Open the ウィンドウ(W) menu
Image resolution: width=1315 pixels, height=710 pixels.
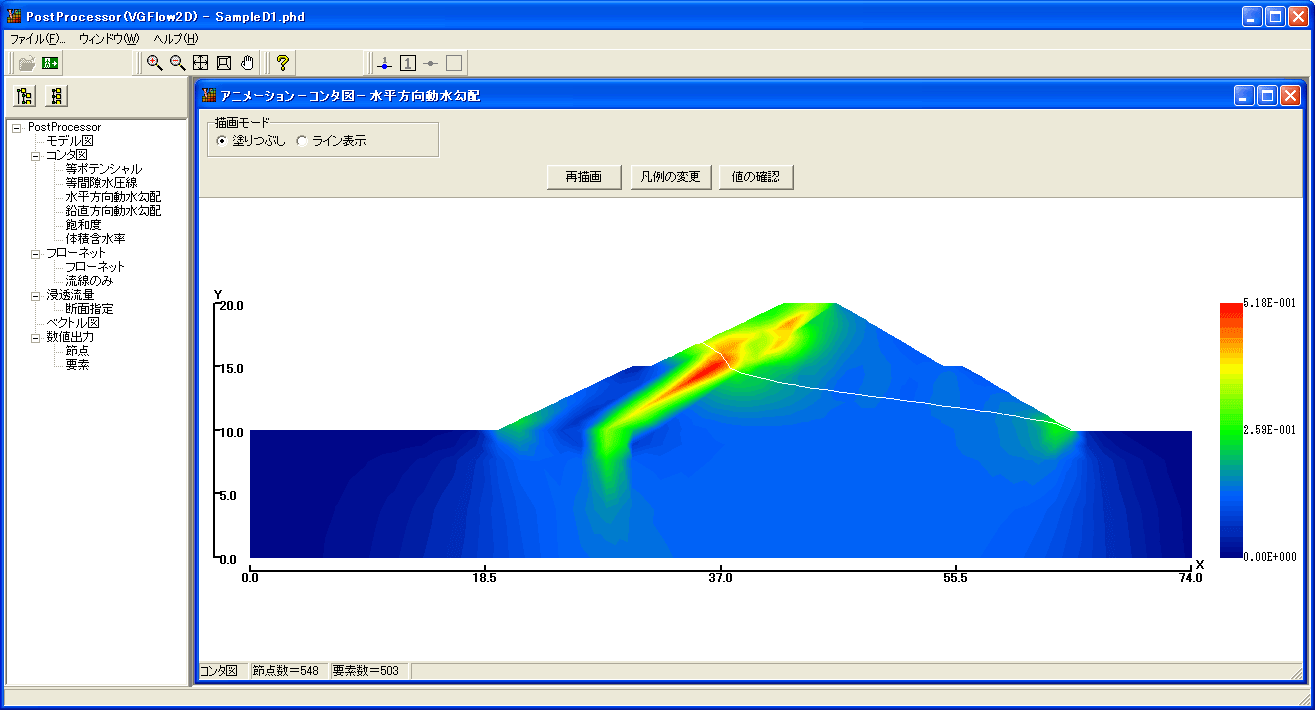point(109,39)
